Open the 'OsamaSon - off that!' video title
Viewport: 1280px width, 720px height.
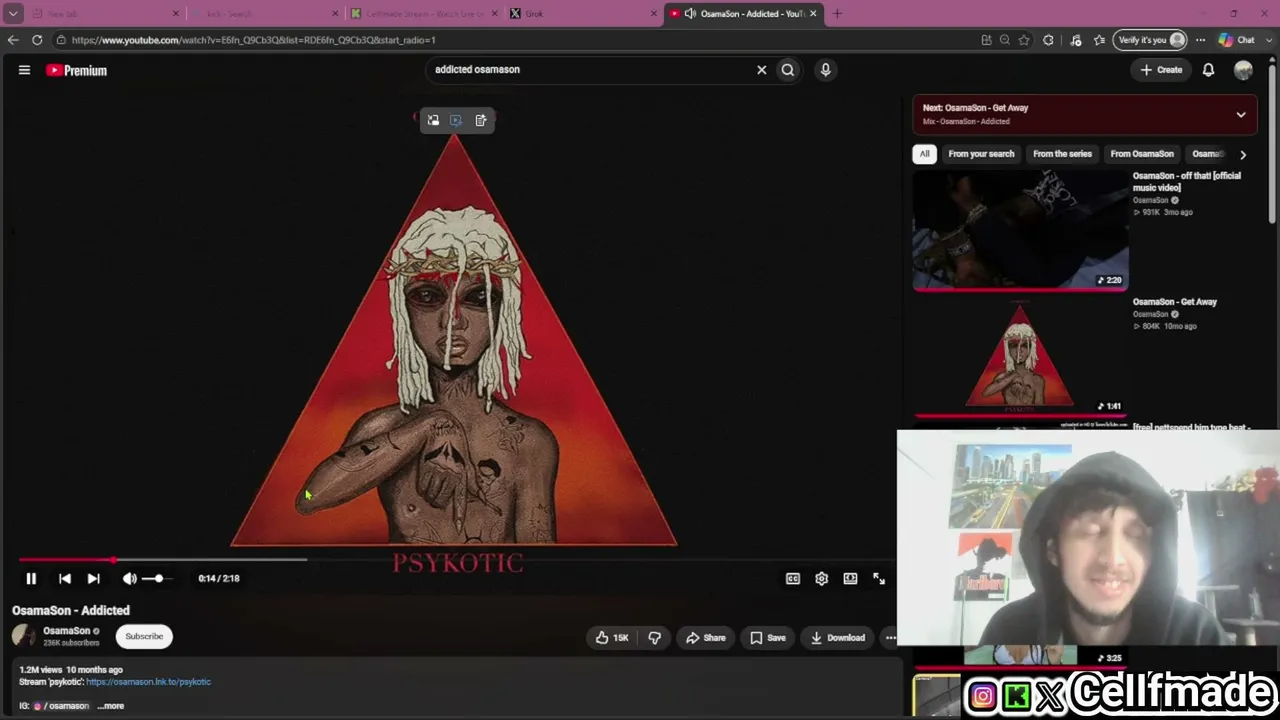[1187, 181]
